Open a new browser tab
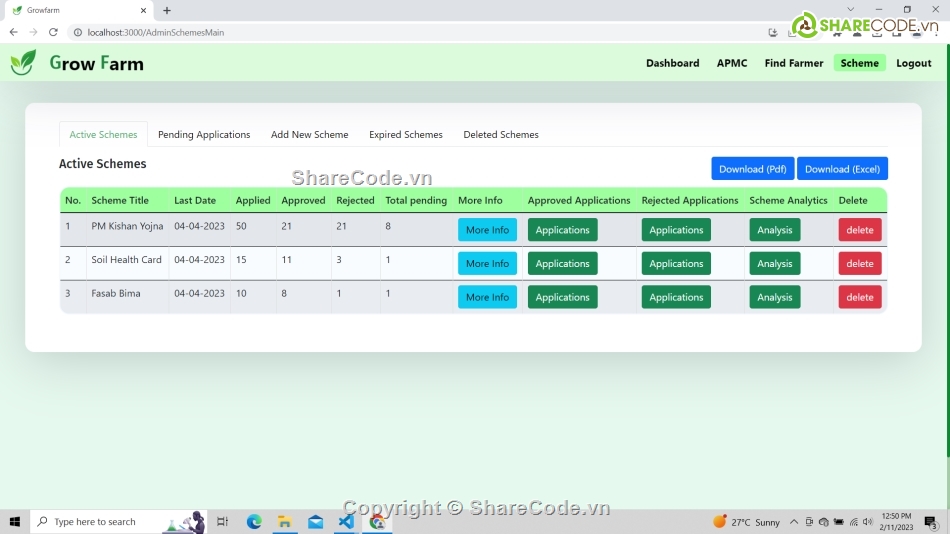Image resolution: width=950 pixels, height=534 pixels. (x=166, y=10)
